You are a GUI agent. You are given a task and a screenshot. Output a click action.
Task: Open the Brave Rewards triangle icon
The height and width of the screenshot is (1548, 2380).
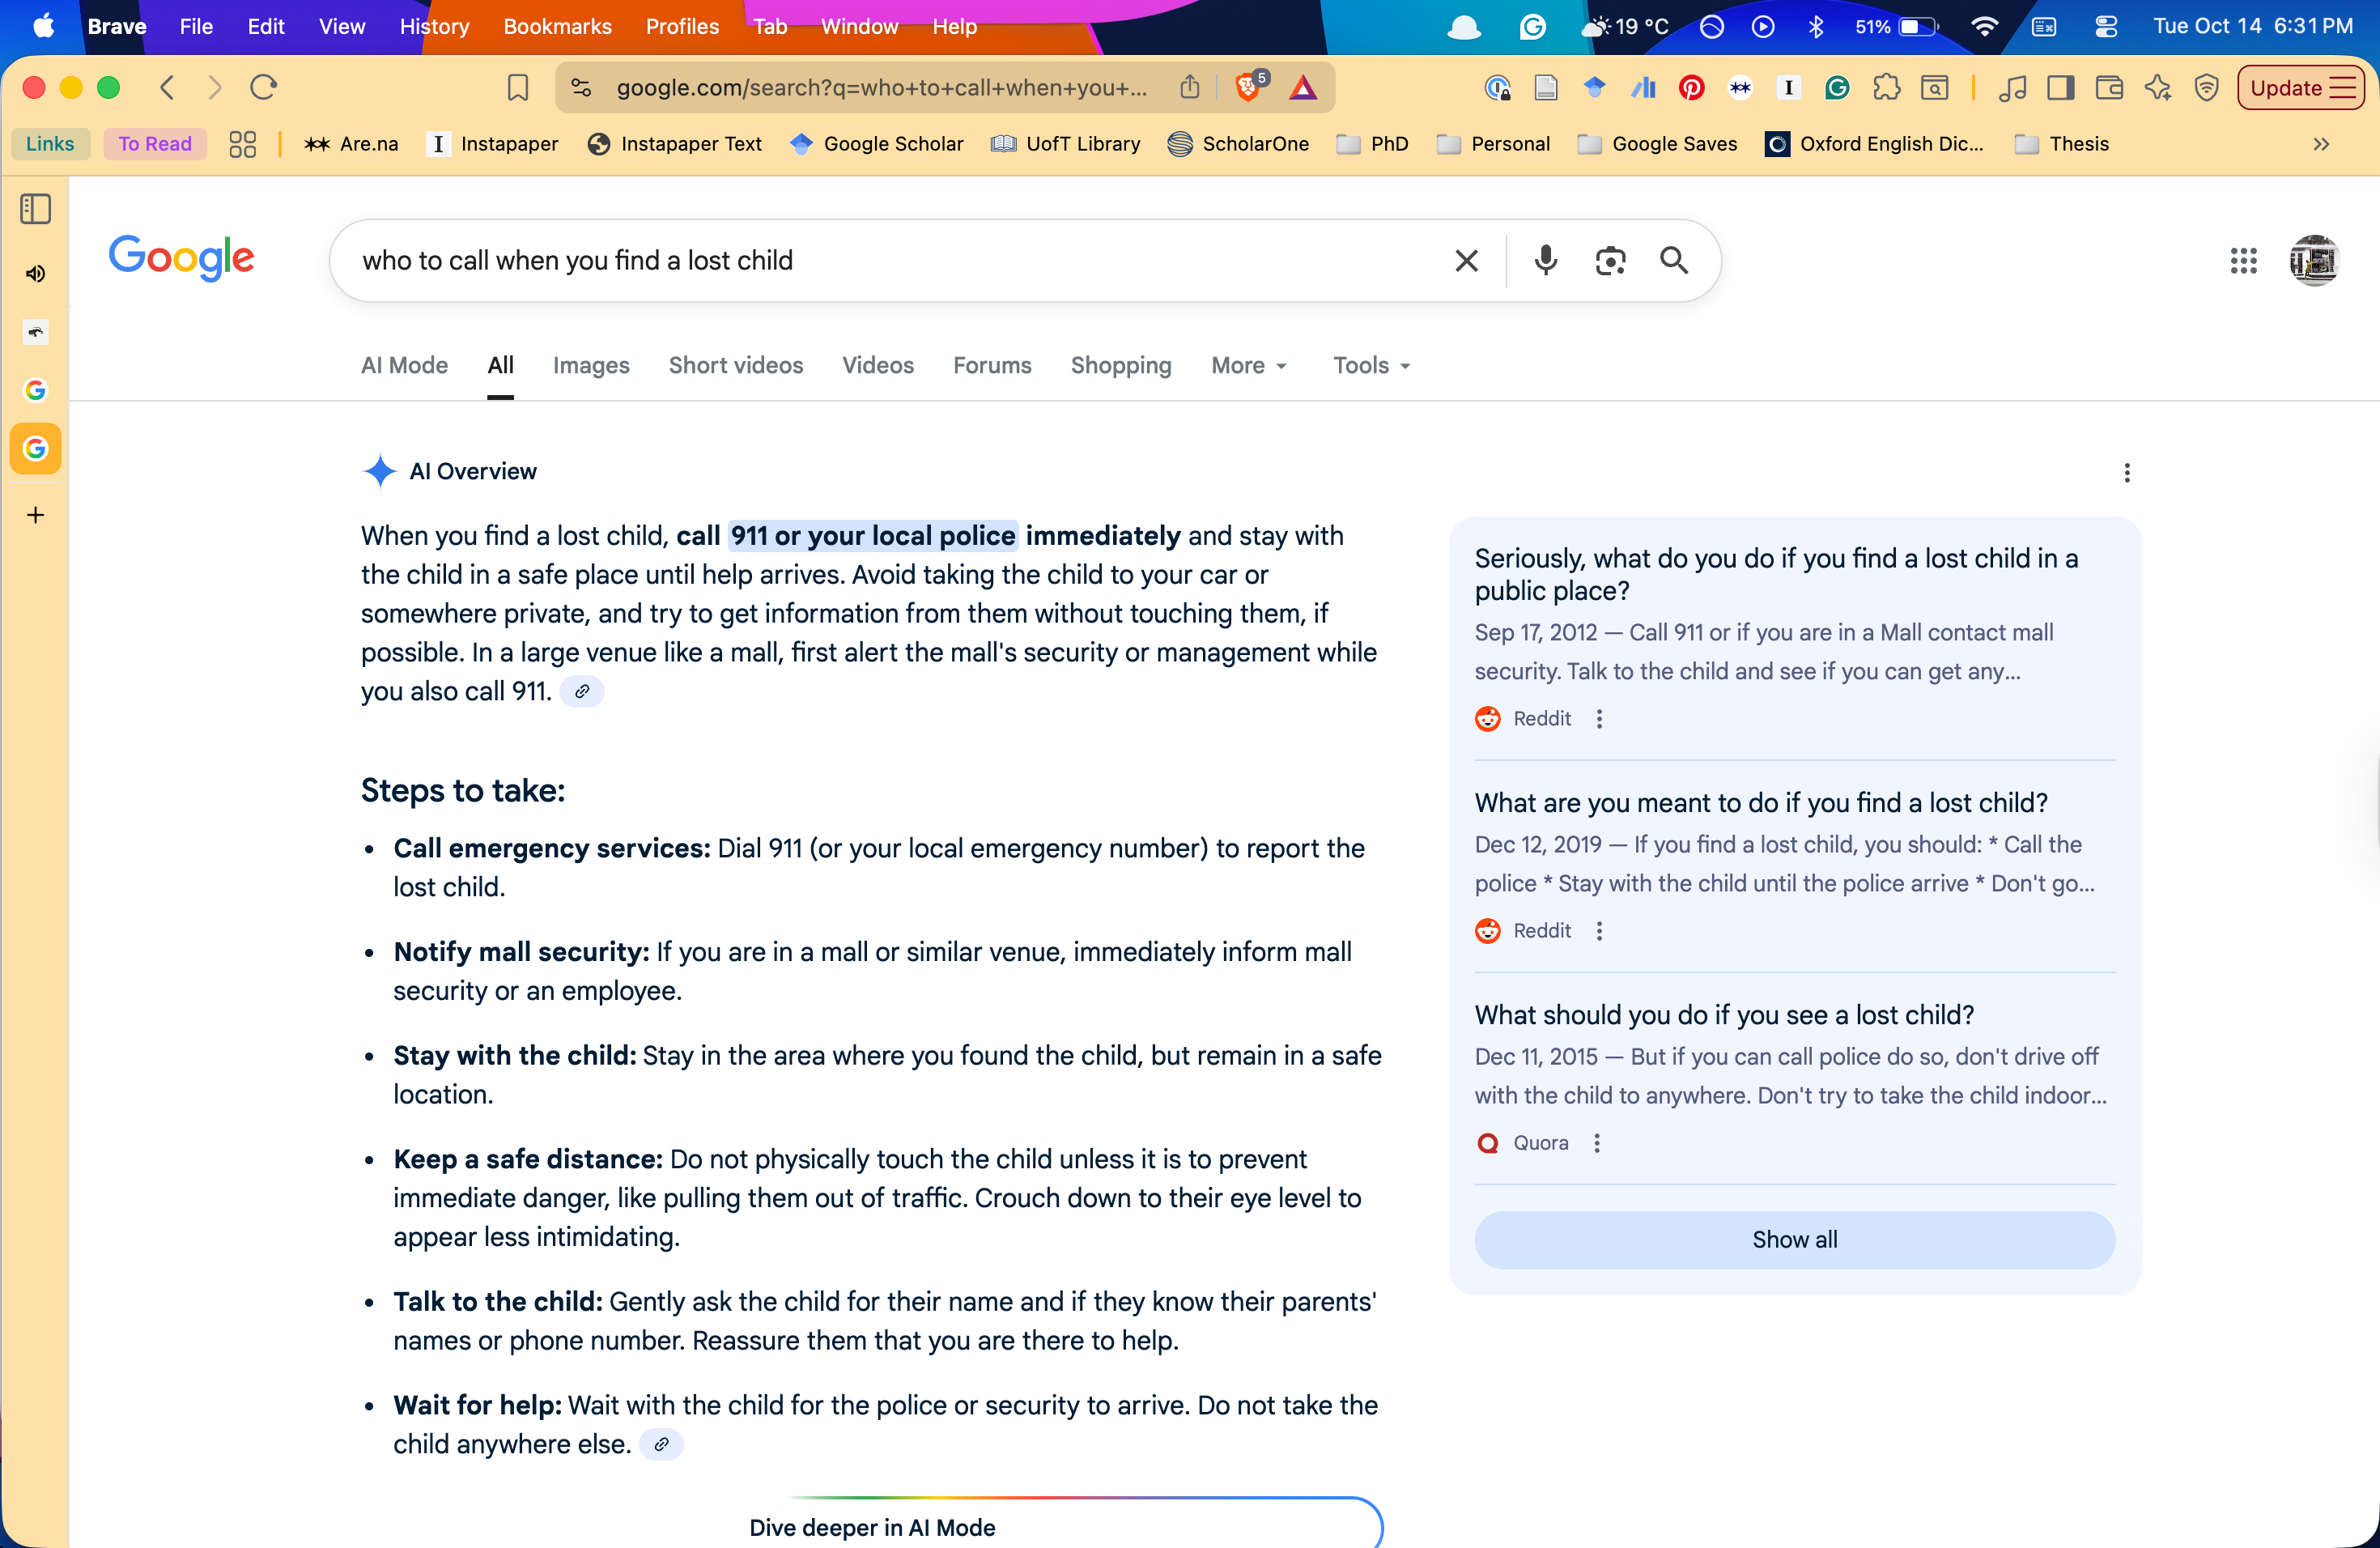coord(1302,88)
